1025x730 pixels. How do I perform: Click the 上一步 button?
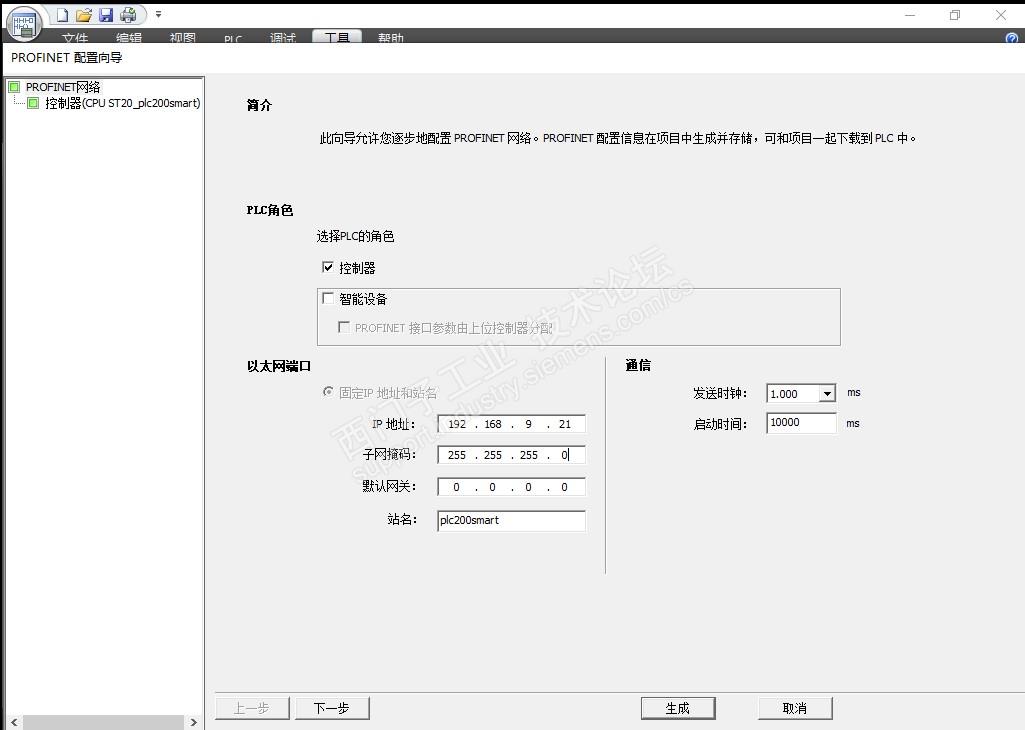(252, 708)
